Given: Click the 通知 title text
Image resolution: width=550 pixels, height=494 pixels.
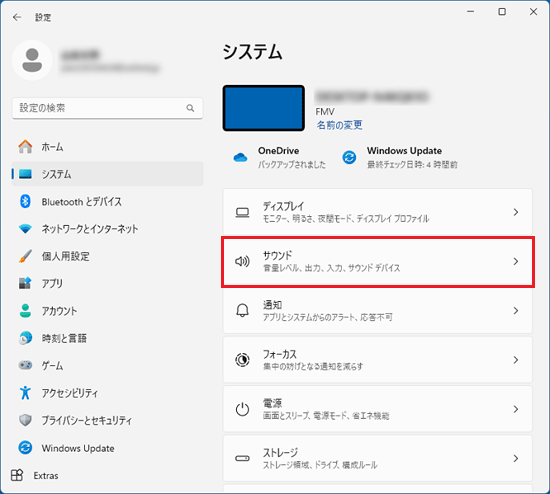Looking at the screenshot, I should point(273,305).
